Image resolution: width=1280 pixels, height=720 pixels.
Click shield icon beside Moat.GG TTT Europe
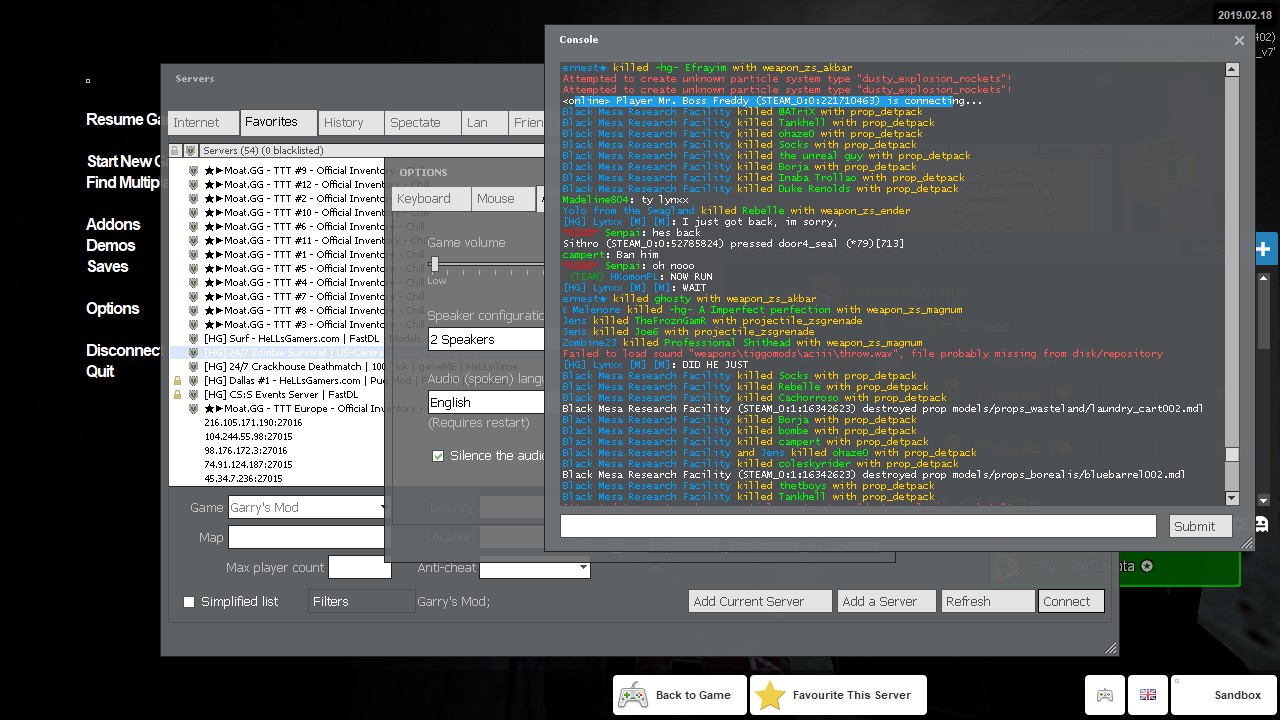pos(194,409)
